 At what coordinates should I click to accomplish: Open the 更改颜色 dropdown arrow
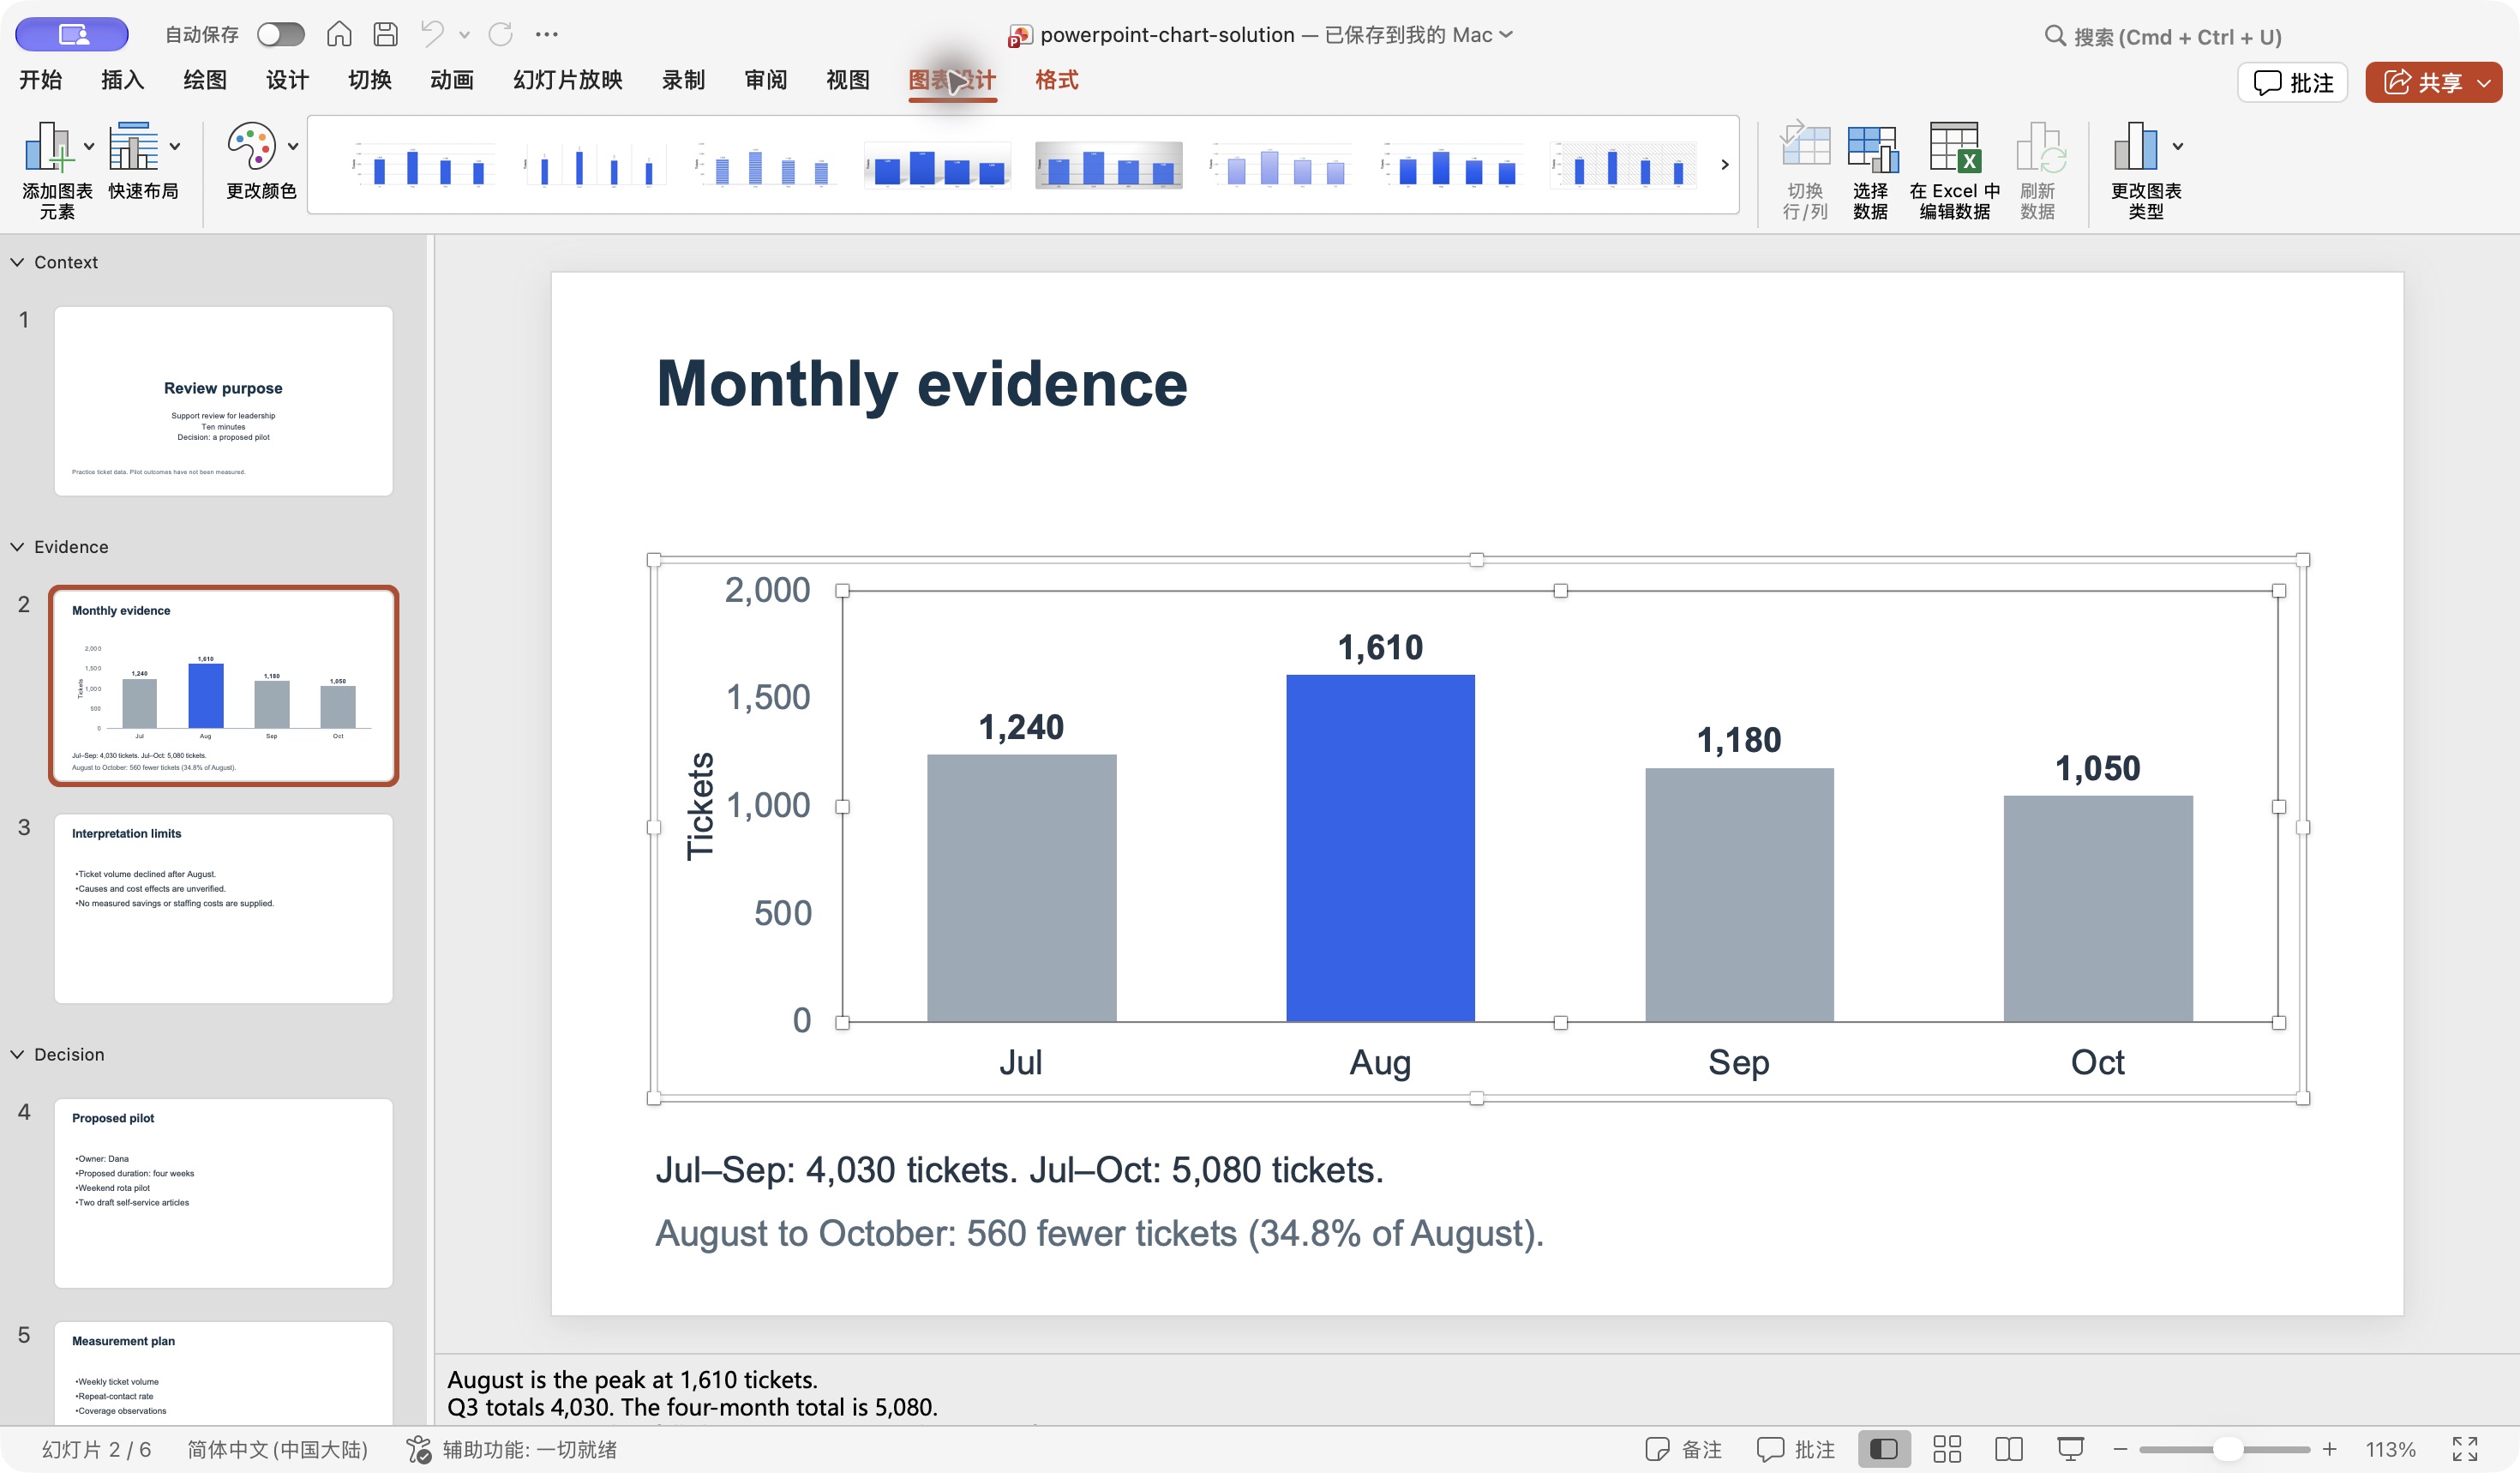pos(293,147)
